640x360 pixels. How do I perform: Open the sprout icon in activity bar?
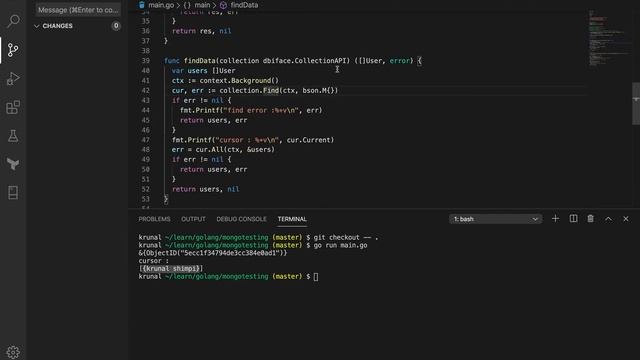coord(13,164)
